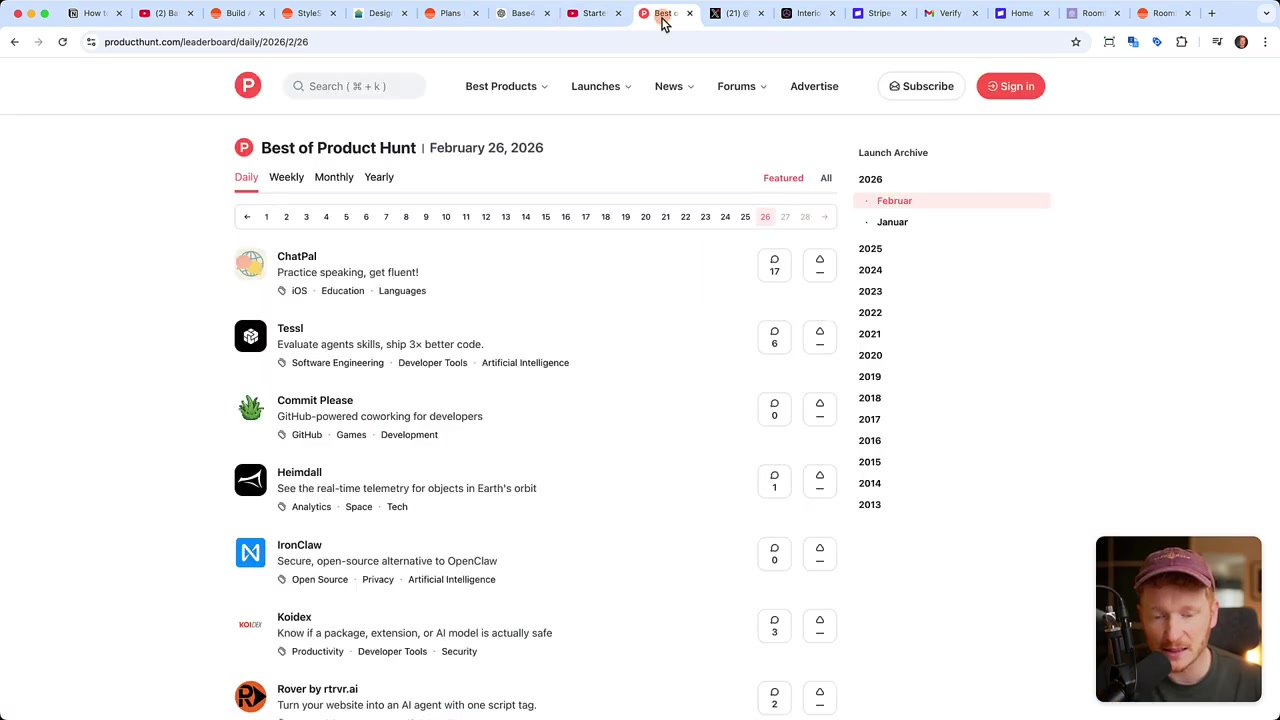Bookmark this page with the star icon
Image resolution: width=1280 pixels, height=720 pixels.
click(x=1076, y=42)
